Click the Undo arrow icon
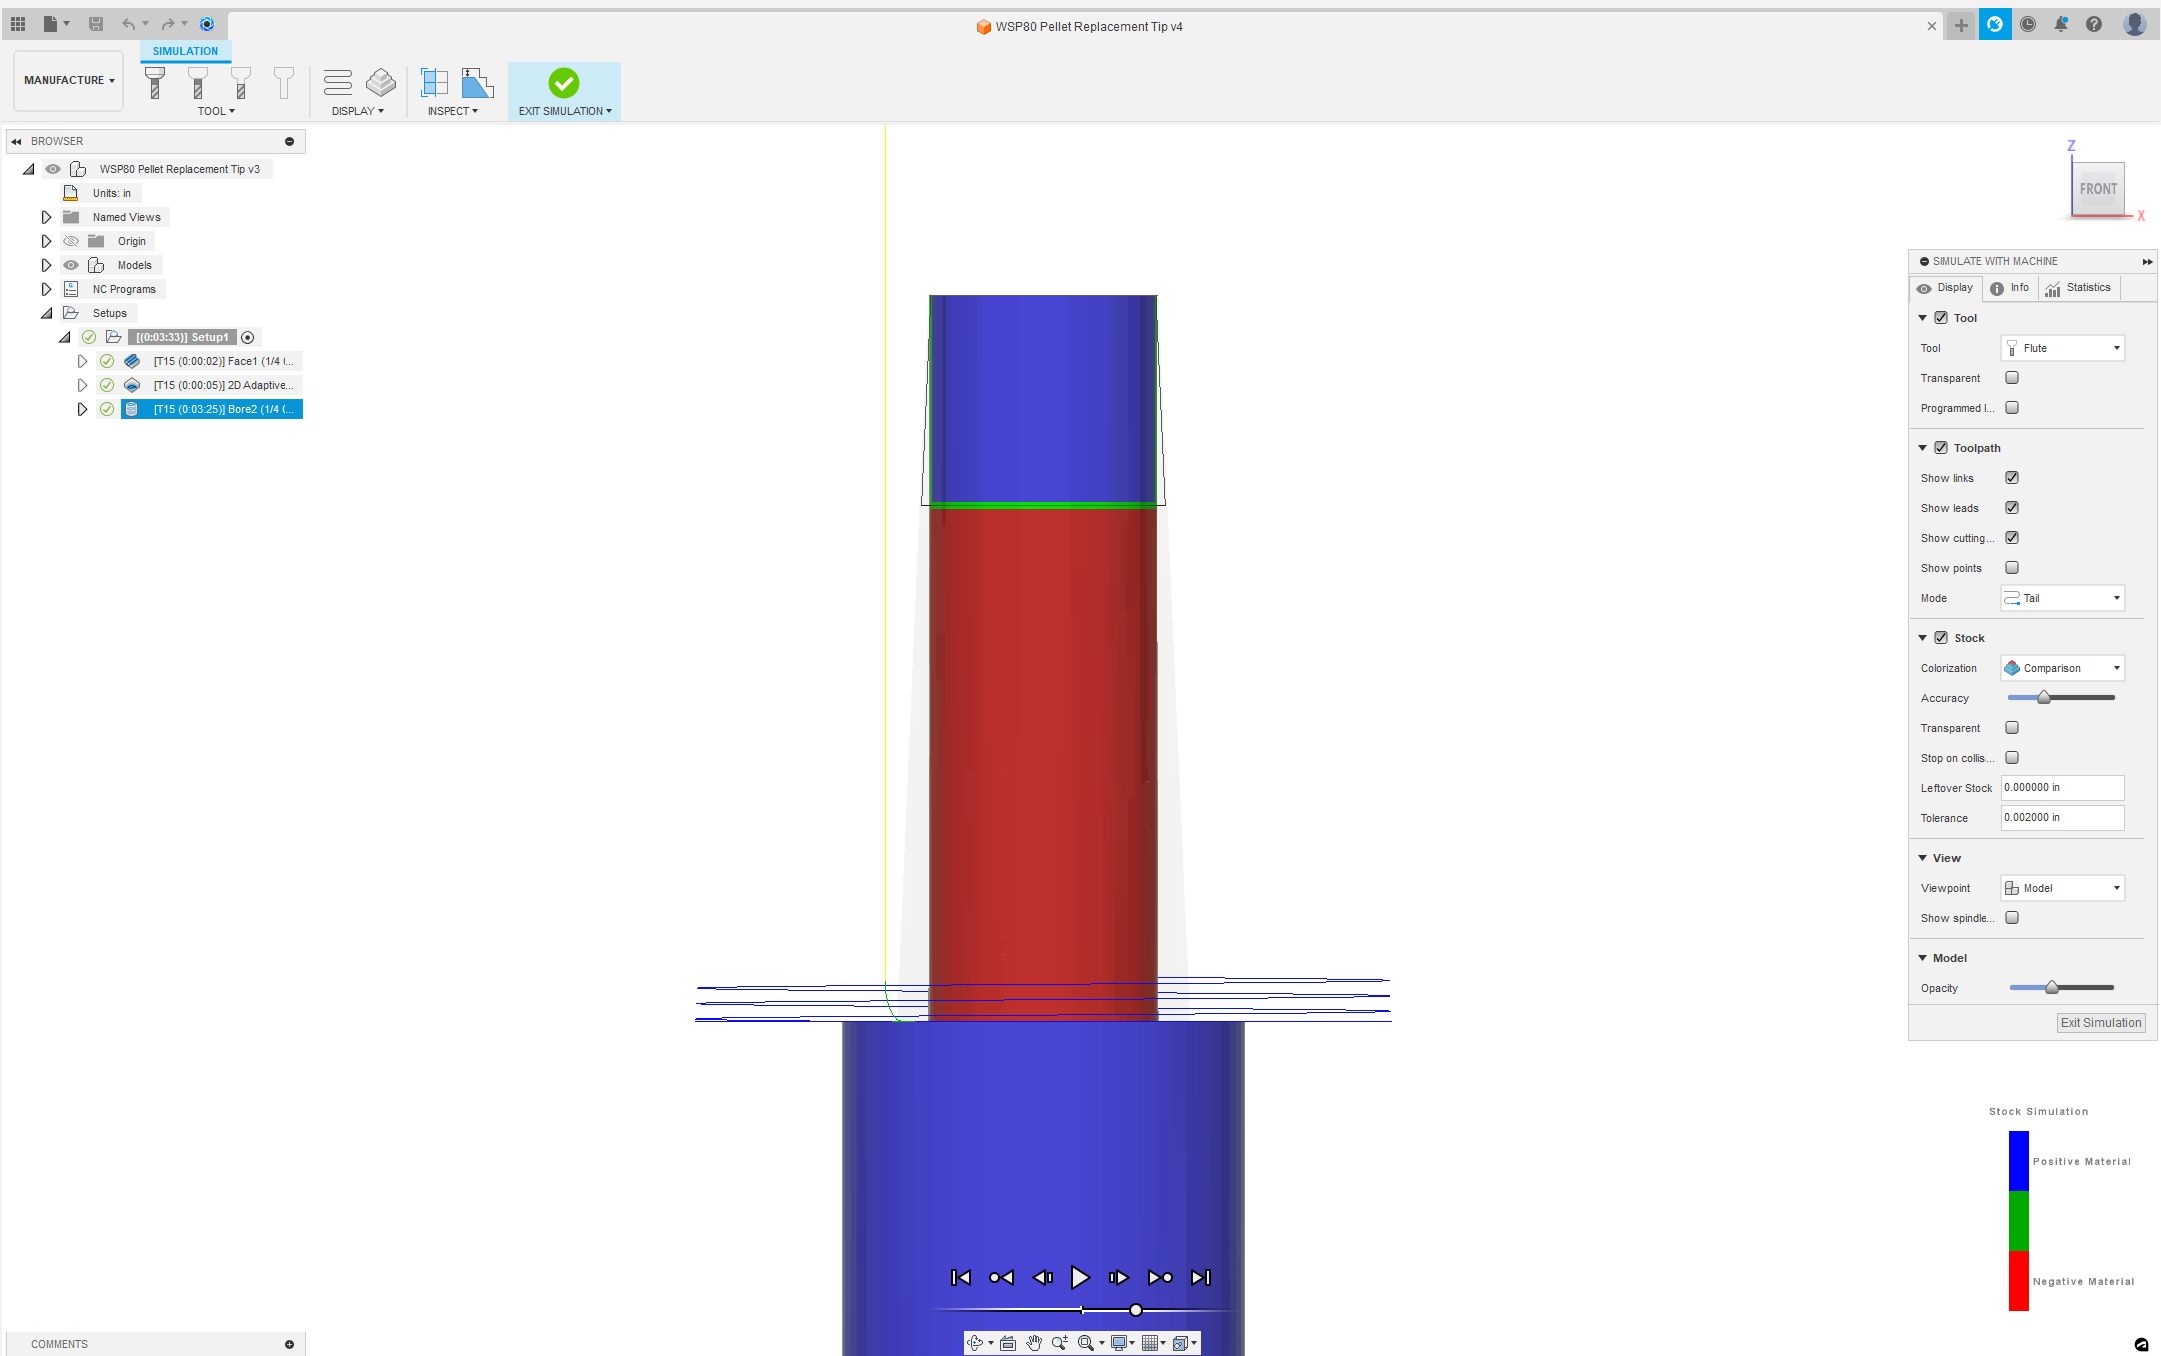This screenshot has height=1356, width=2161. tap(128, 24)
